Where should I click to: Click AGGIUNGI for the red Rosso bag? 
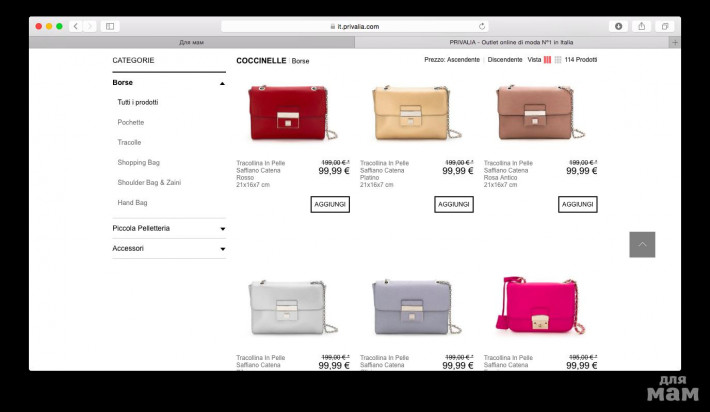(330, 204)
